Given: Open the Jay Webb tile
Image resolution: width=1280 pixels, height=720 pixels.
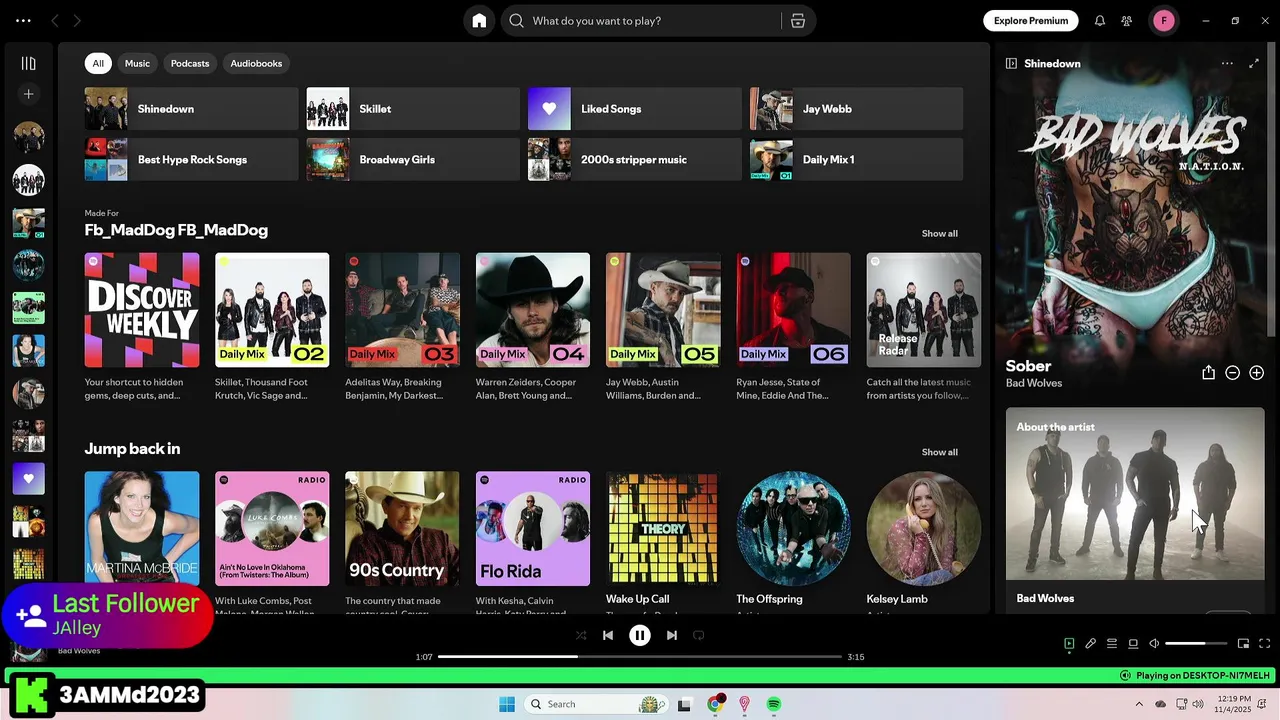Looking at the screenshot, I should (x=856, y=109).
